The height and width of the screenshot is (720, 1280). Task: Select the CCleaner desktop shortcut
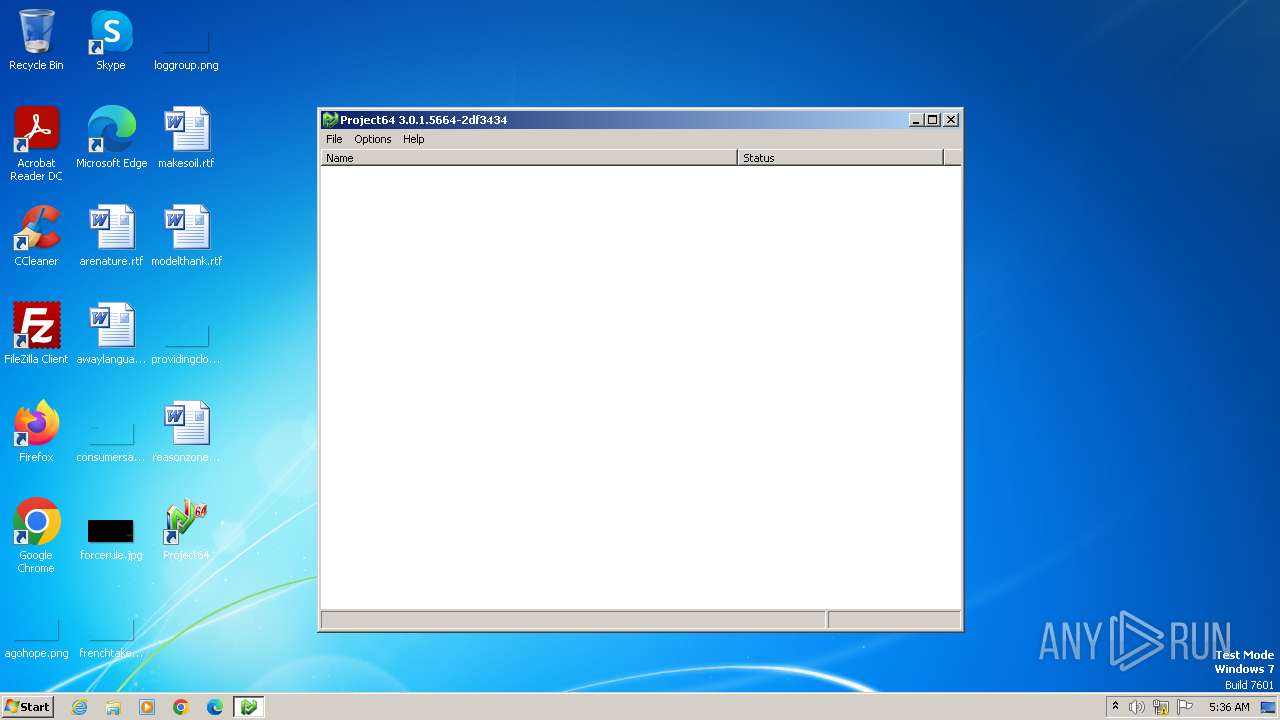(x=36, y=236)
